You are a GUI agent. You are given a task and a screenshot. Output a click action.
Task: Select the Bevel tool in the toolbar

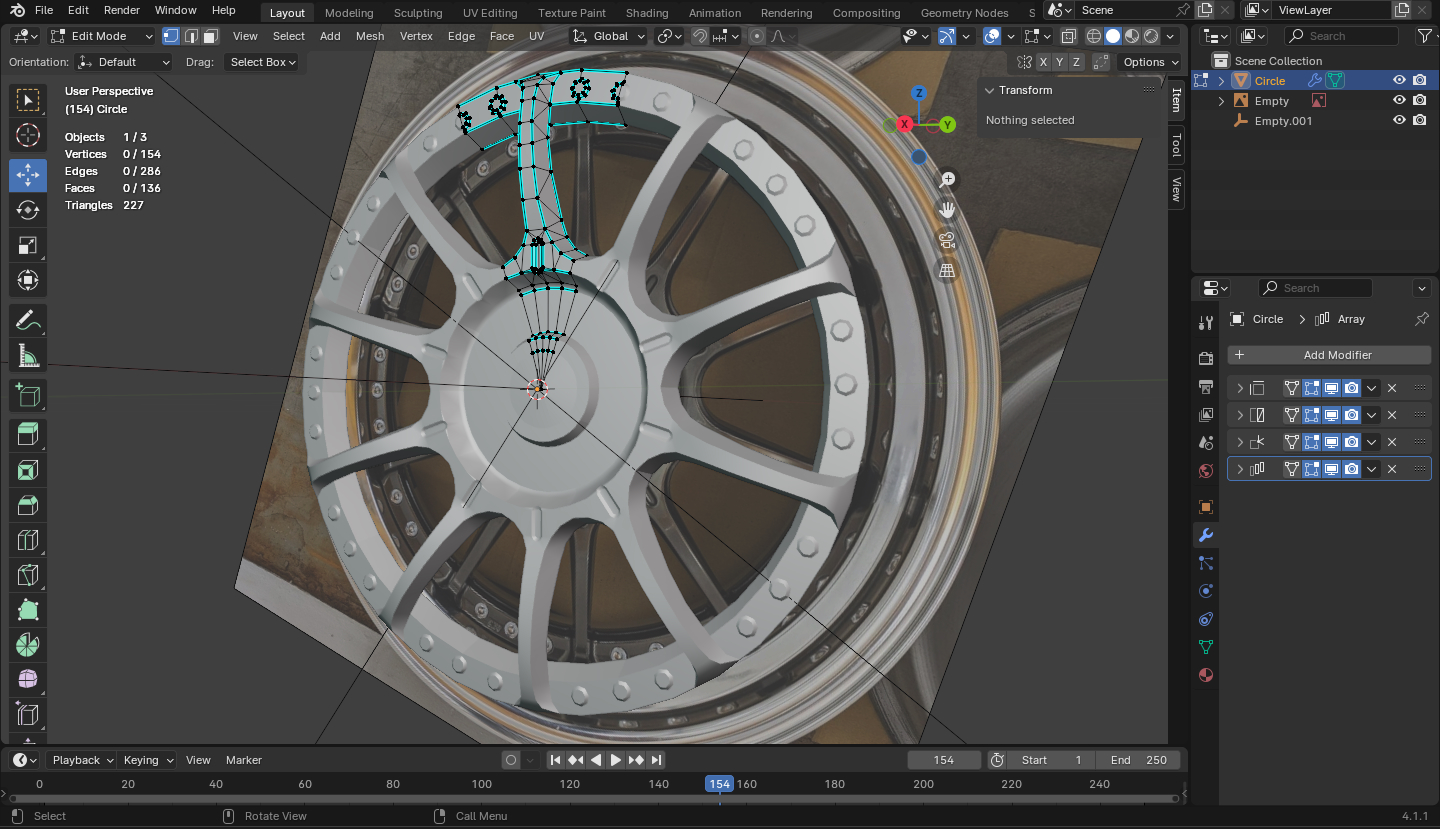tap(28, 506)
